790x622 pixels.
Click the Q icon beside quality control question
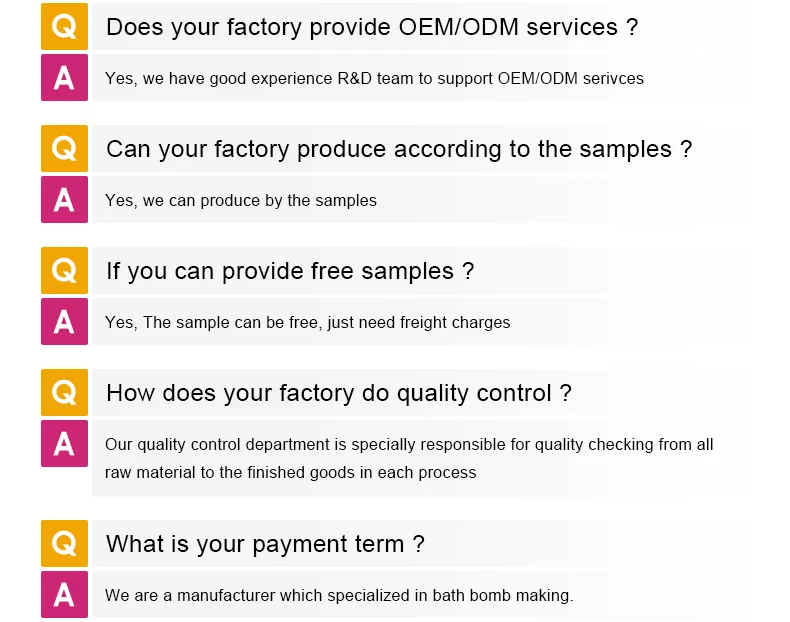click(x=64, y=393)
